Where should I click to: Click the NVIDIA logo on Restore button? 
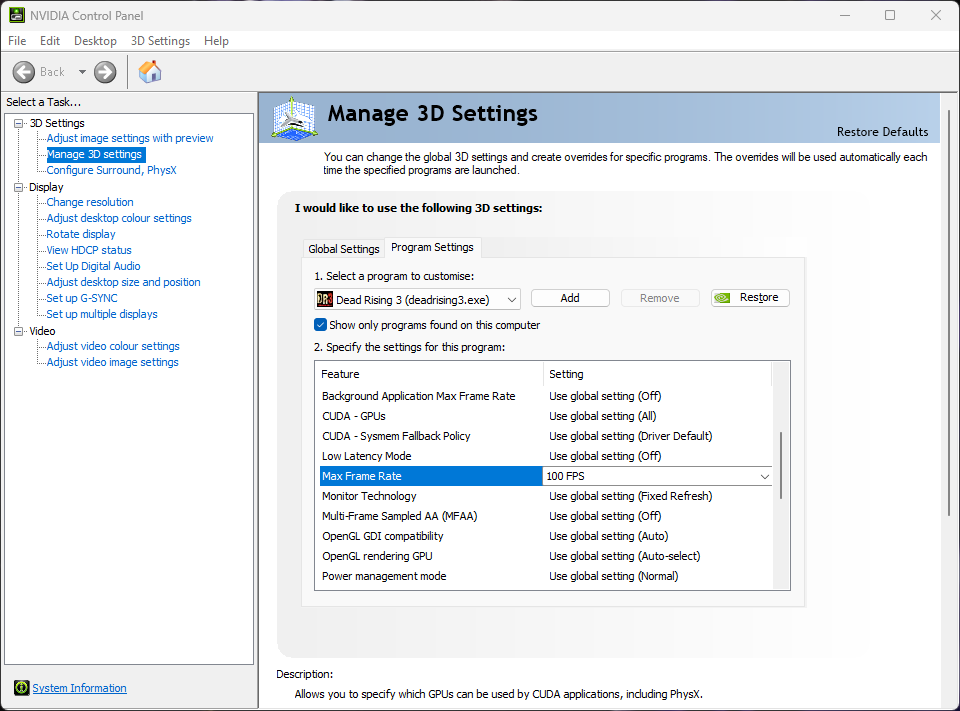pyautogui.click(x=724, y=298)
